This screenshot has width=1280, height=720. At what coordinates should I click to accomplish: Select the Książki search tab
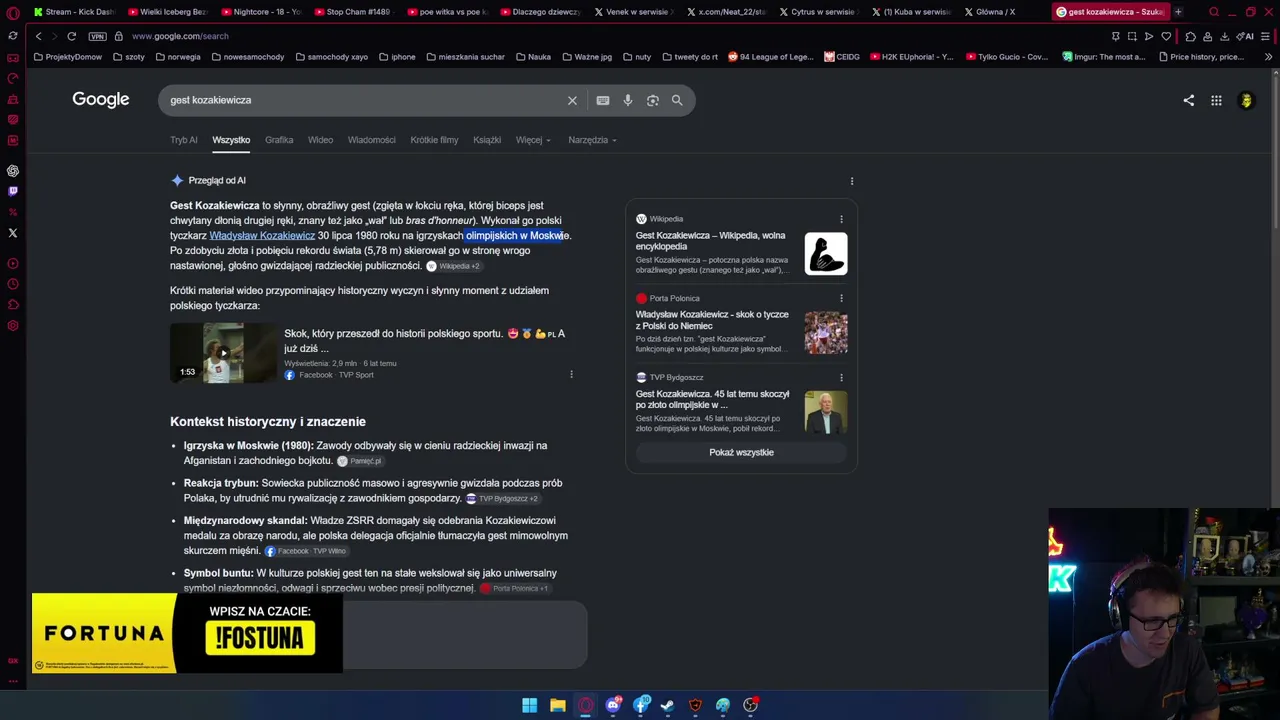pos(487,140)
